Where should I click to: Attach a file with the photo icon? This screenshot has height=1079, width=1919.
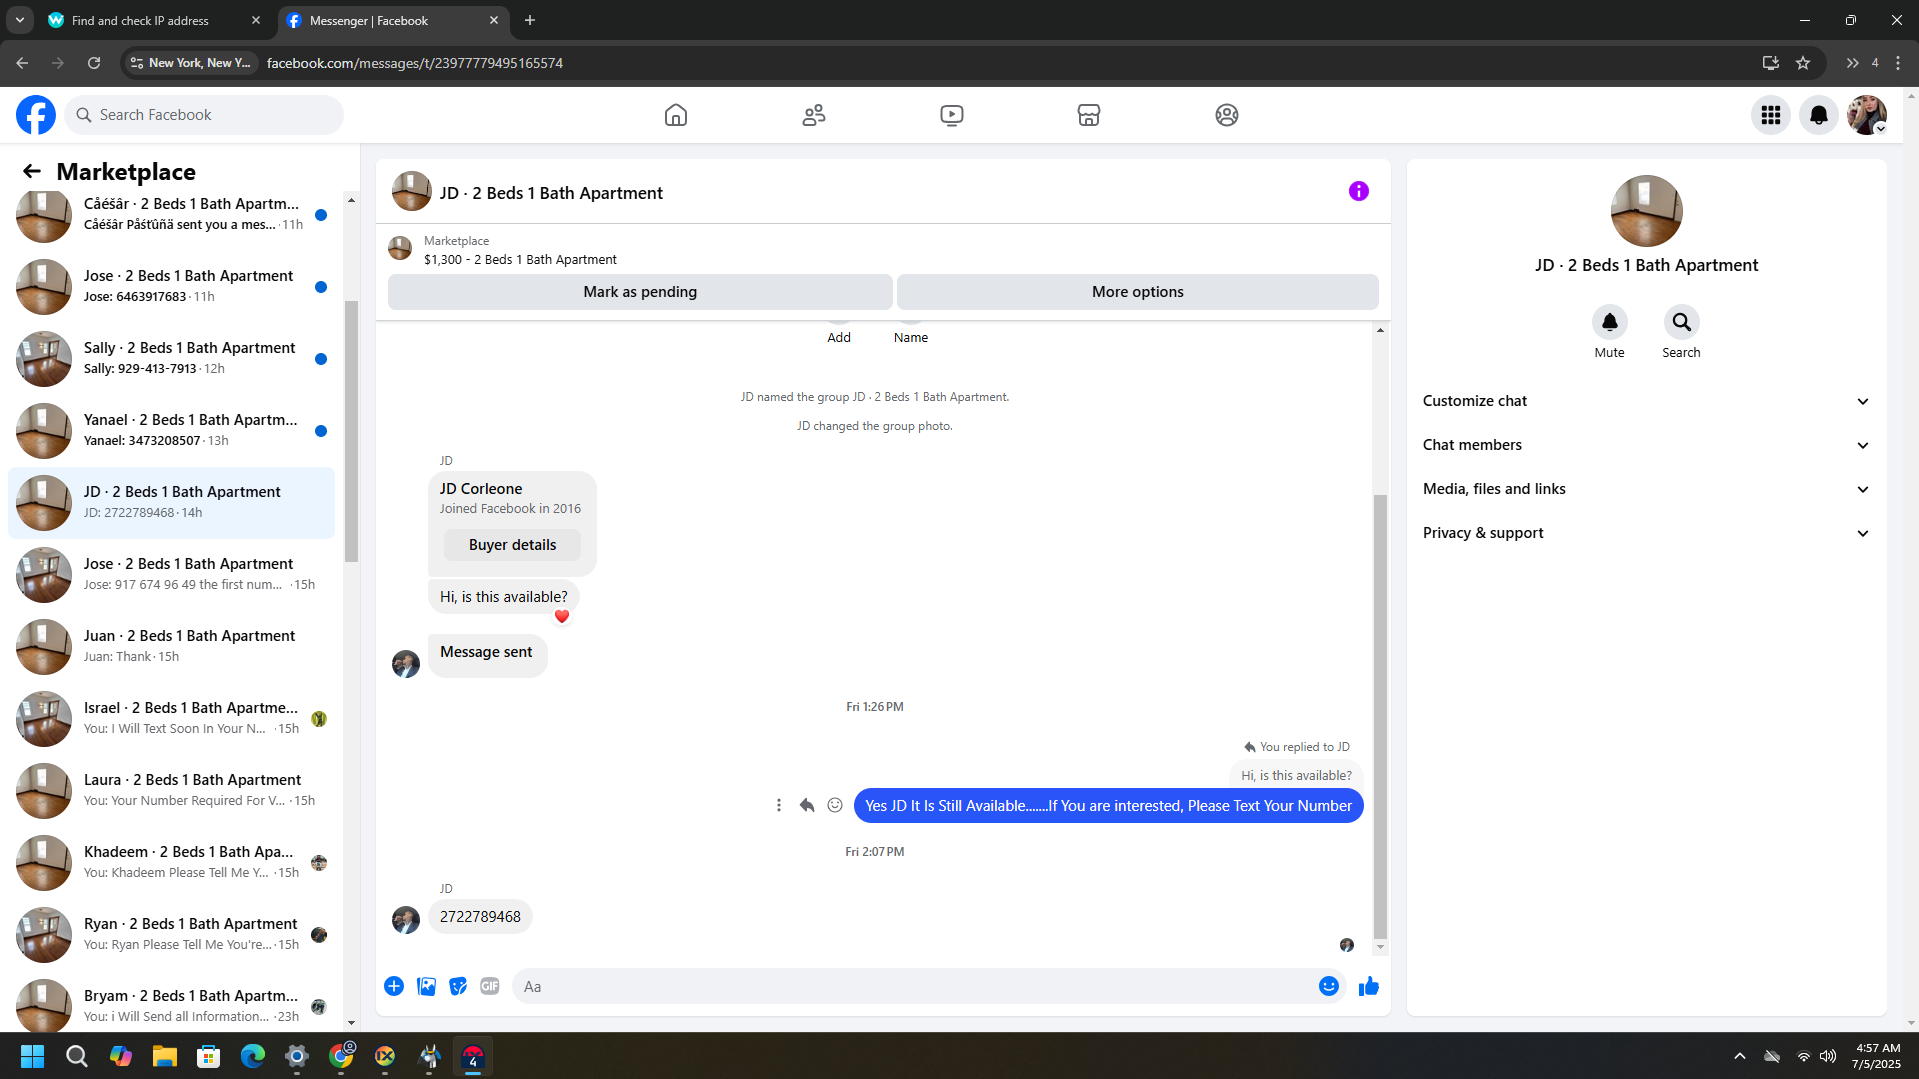pyautogui.click(x=426, y=986)
